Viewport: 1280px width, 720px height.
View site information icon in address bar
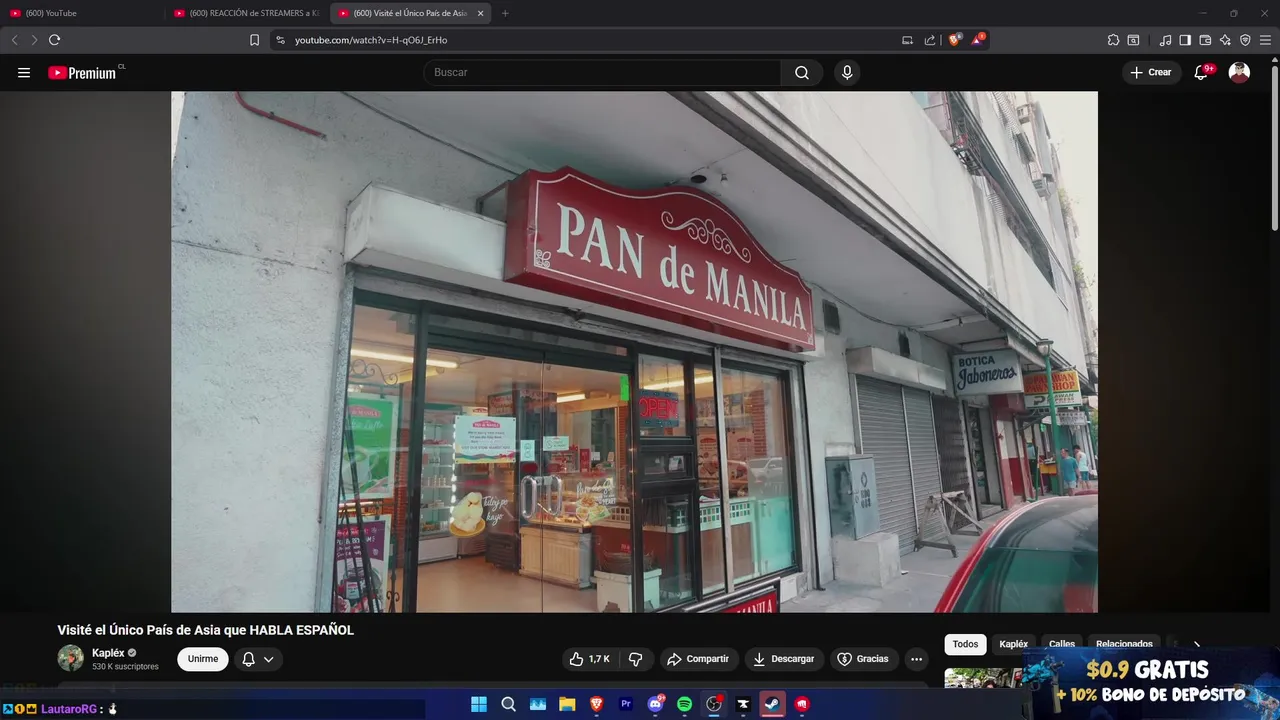point(280,40)
